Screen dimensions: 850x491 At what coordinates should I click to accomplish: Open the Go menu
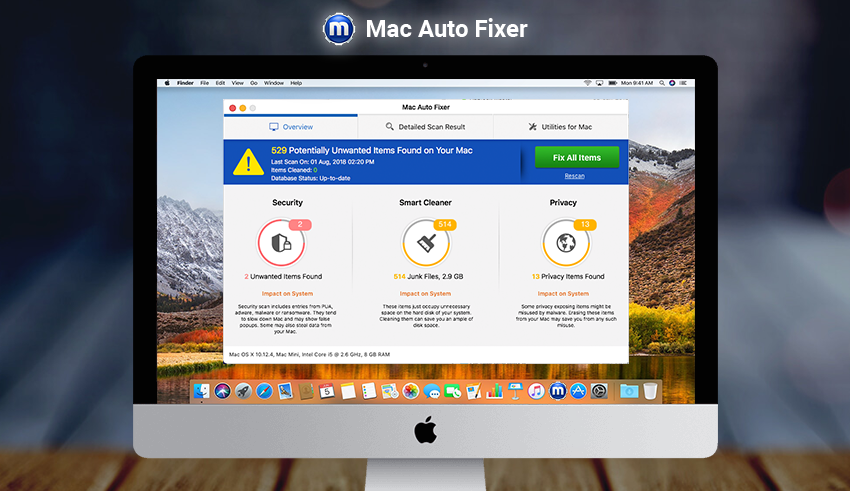coord(254,83)
